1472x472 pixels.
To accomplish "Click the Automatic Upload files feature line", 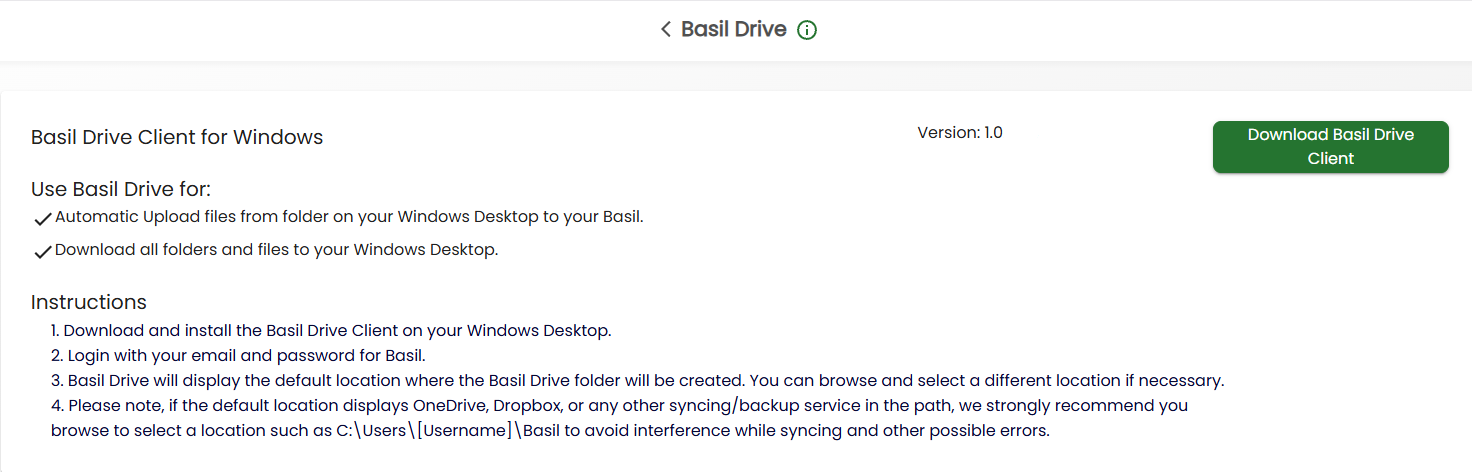I will click(x=349, y=217).
